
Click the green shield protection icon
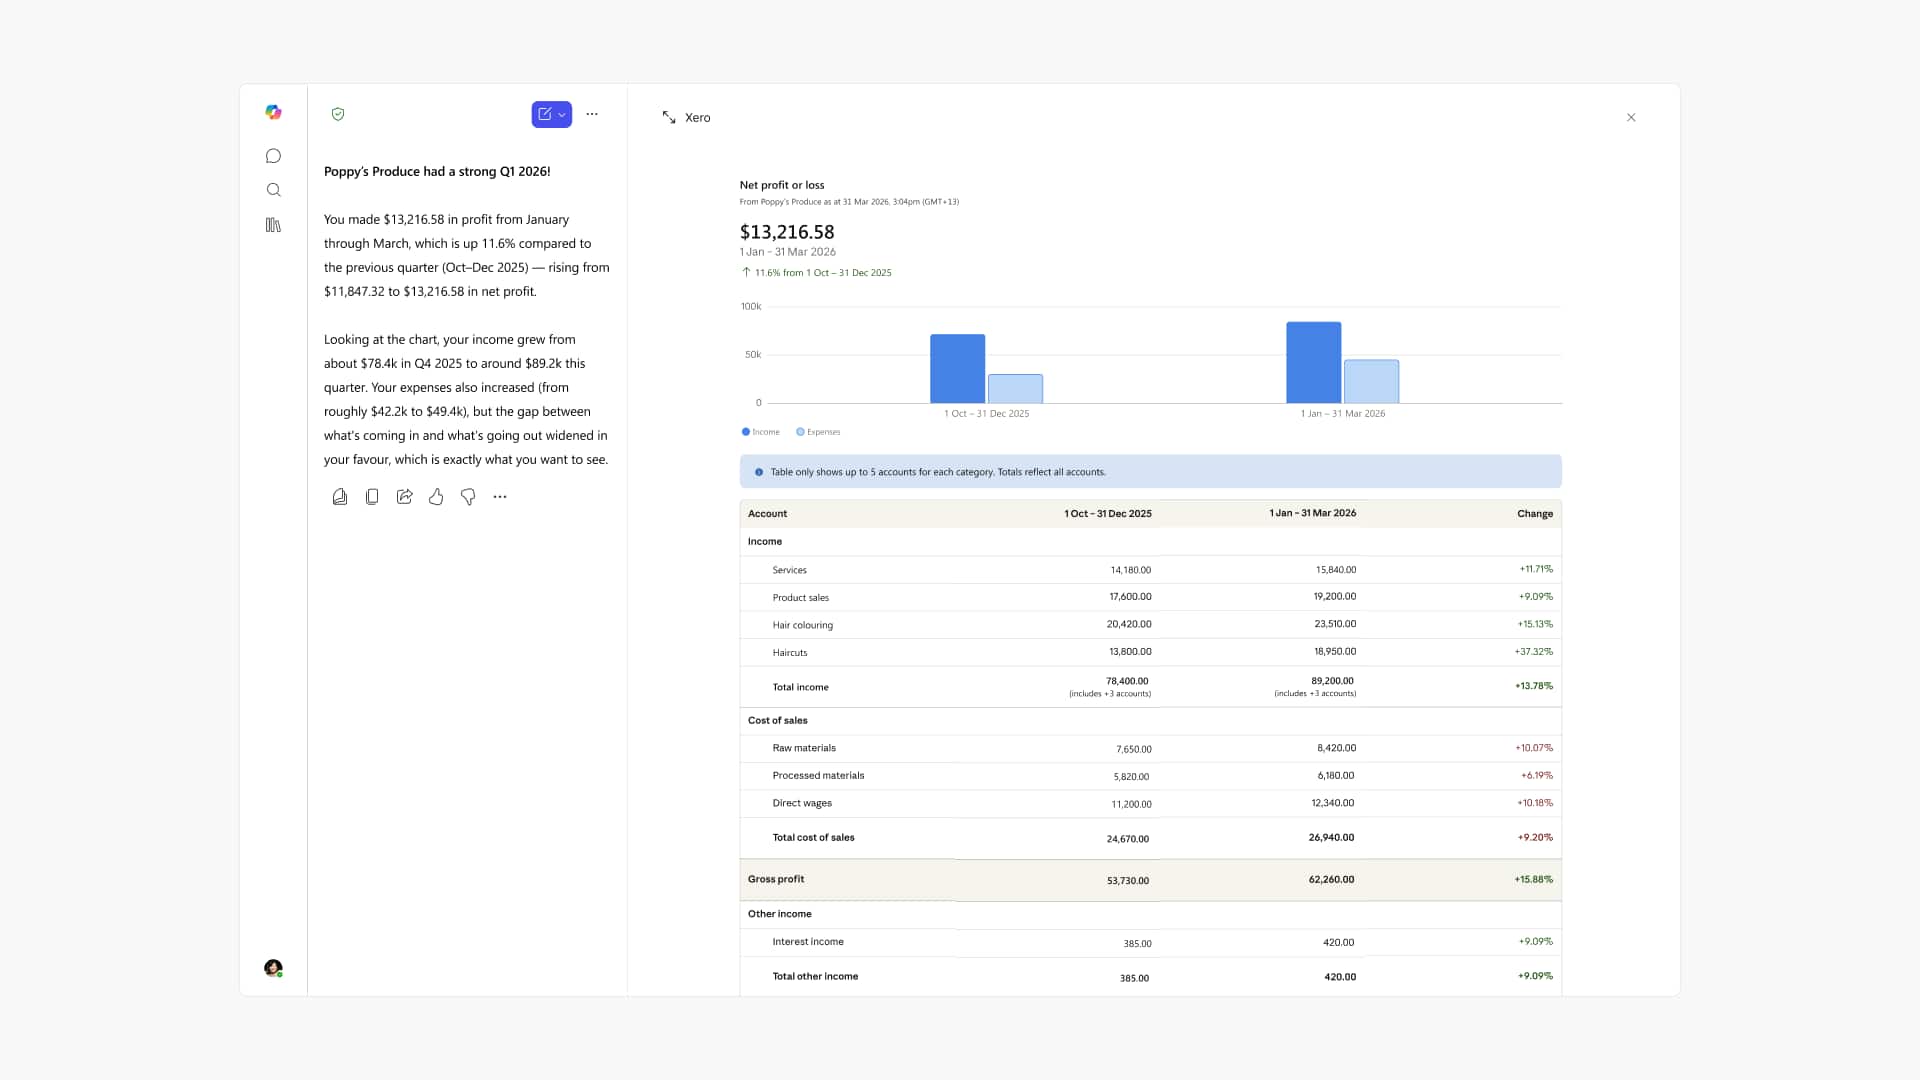338,114
